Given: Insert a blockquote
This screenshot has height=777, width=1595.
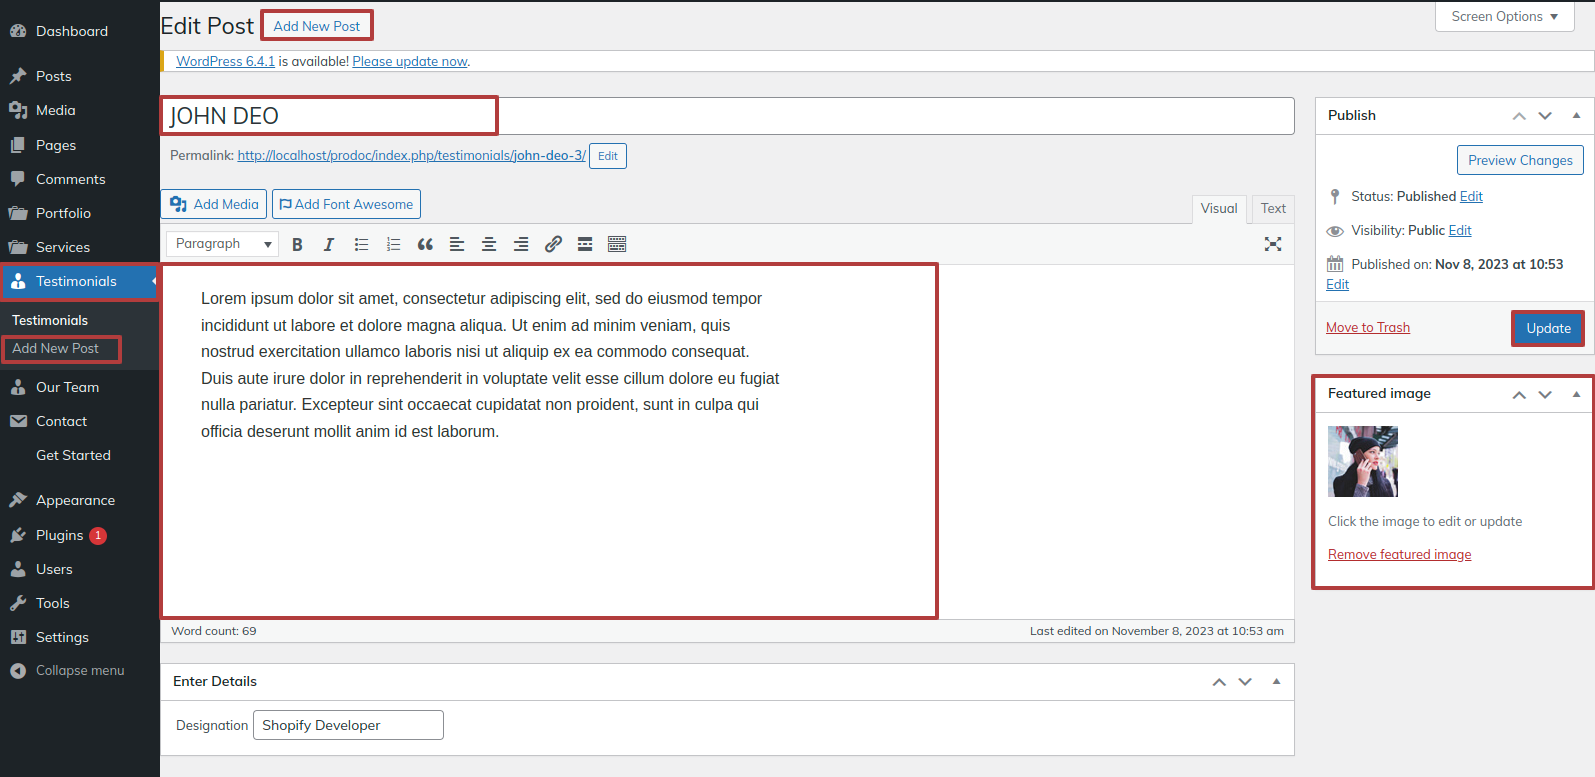Looking at the screenshot, I should pyautogui.click(x=425, y=245).
